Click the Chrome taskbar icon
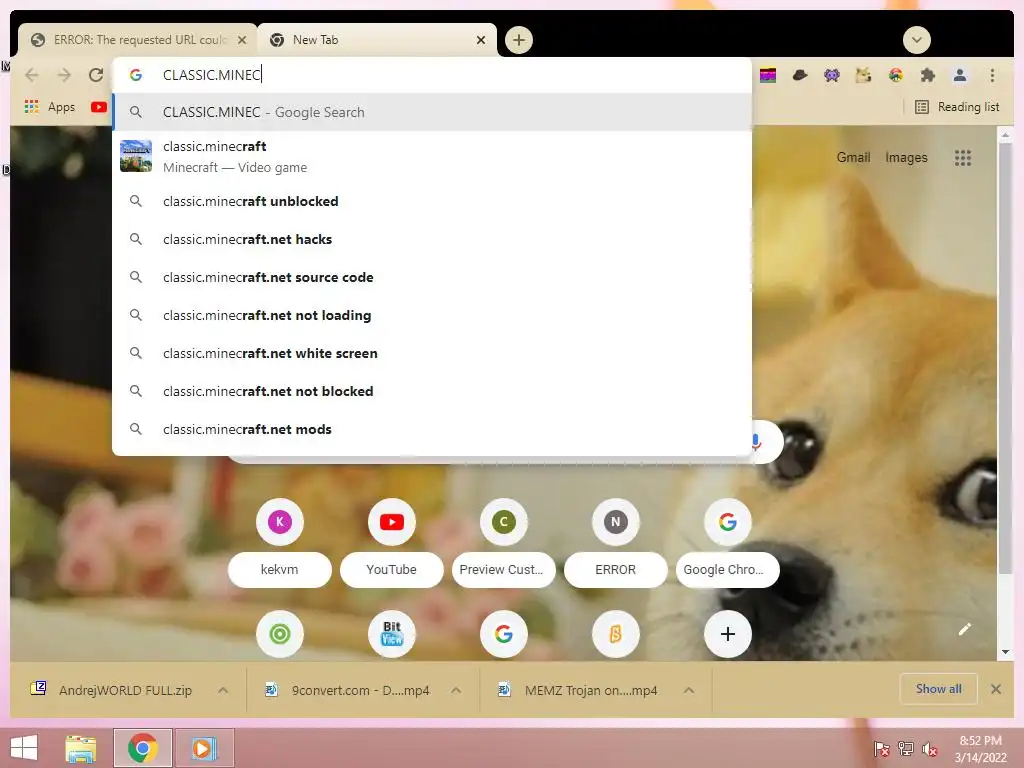The image size is (1024, 768). 143,748
